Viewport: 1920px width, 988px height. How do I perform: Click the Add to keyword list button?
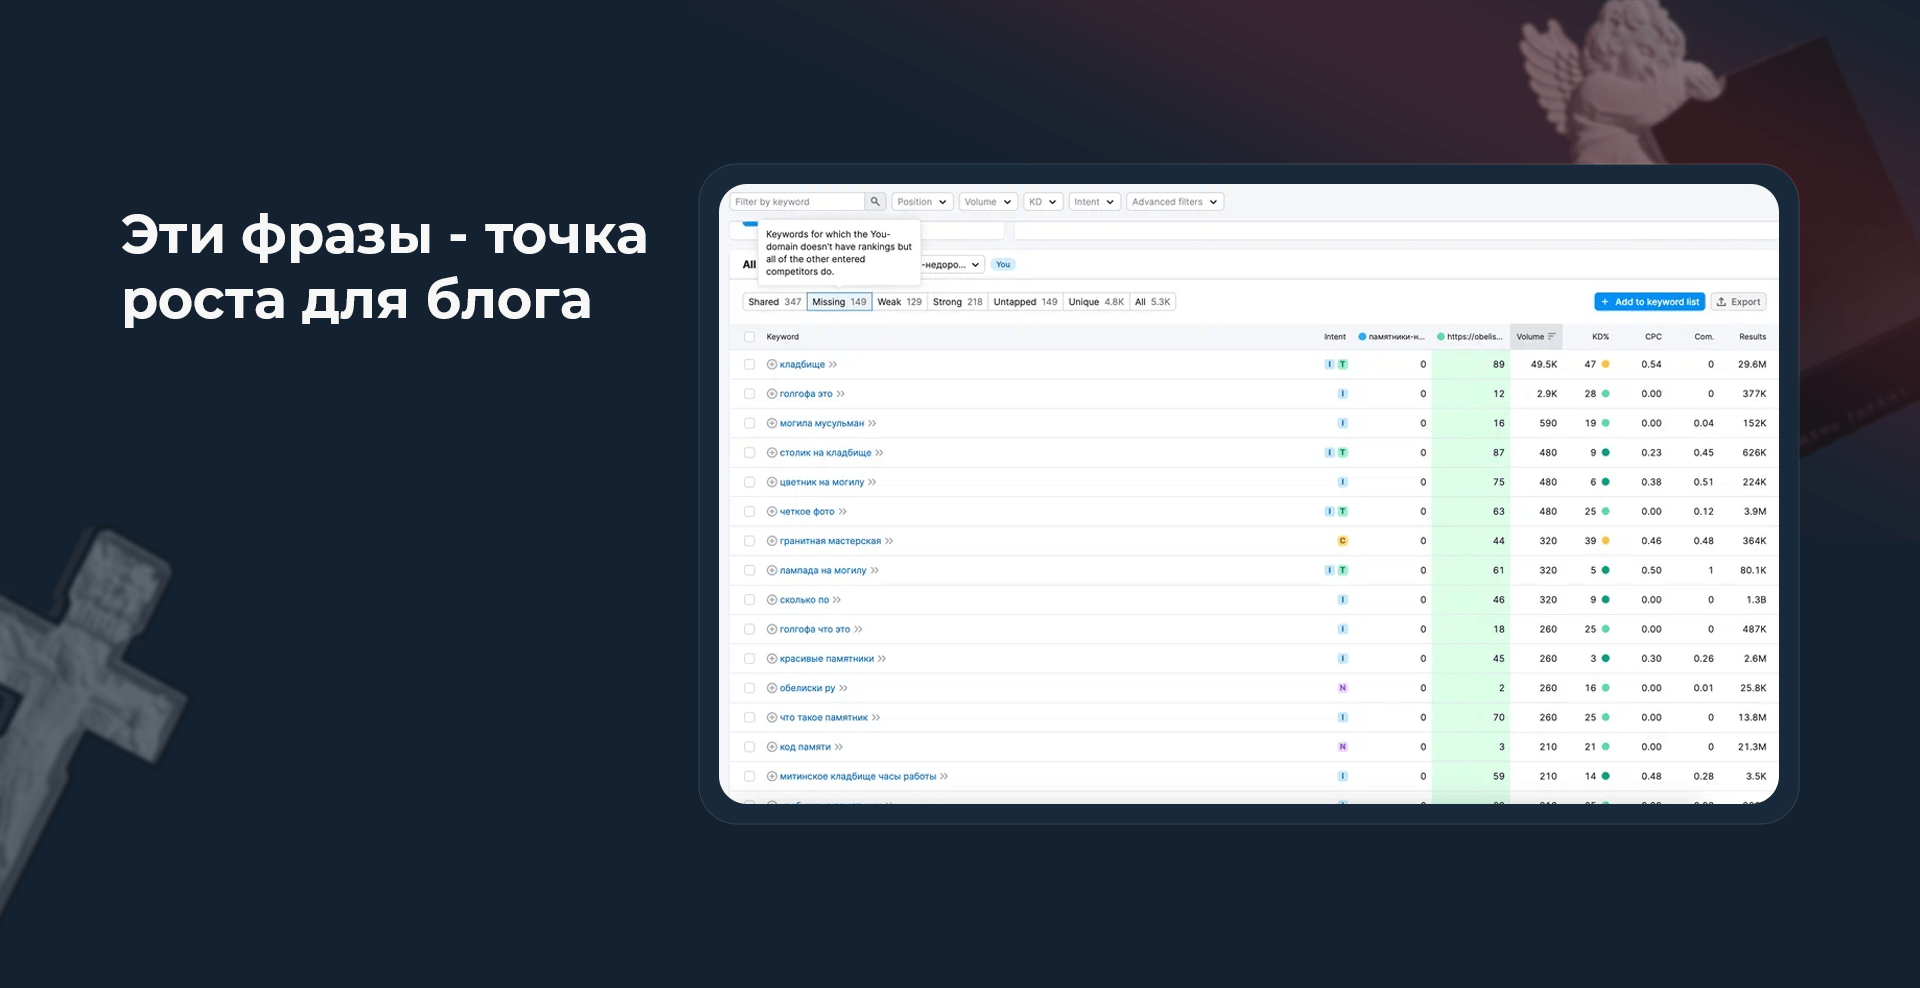tap(1649, 301)
